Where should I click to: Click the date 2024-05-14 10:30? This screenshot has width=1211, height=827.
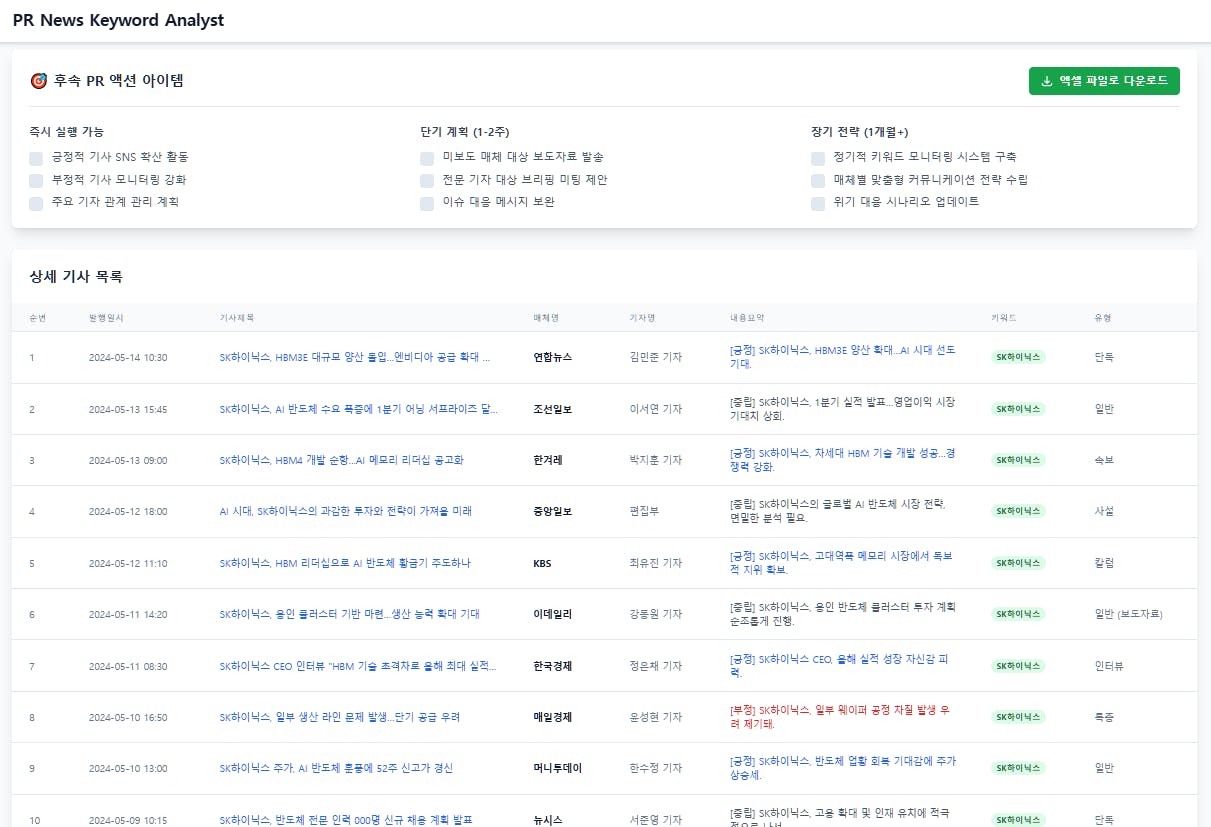pos(128,357)
